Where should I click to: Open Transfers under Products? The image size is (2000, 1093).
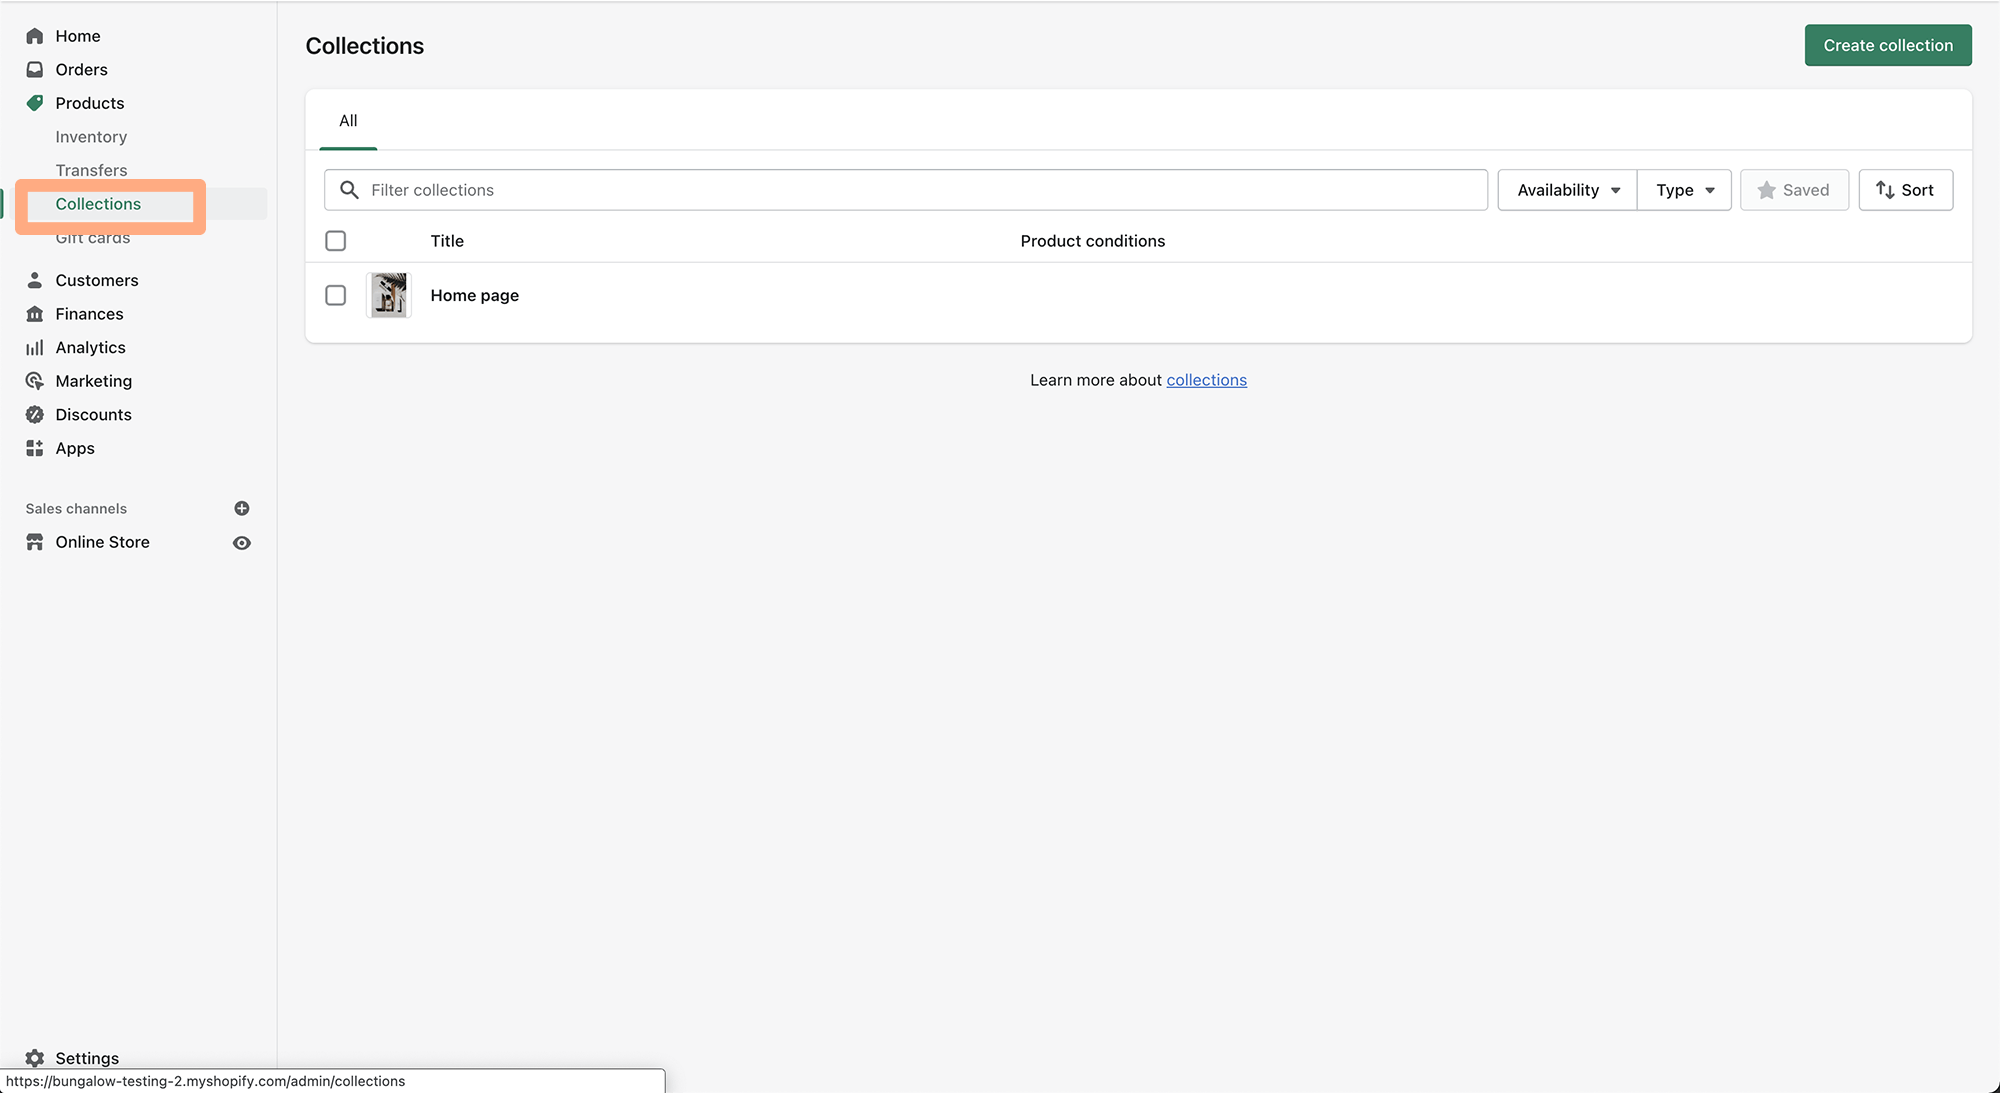click(x=92, y=170)
